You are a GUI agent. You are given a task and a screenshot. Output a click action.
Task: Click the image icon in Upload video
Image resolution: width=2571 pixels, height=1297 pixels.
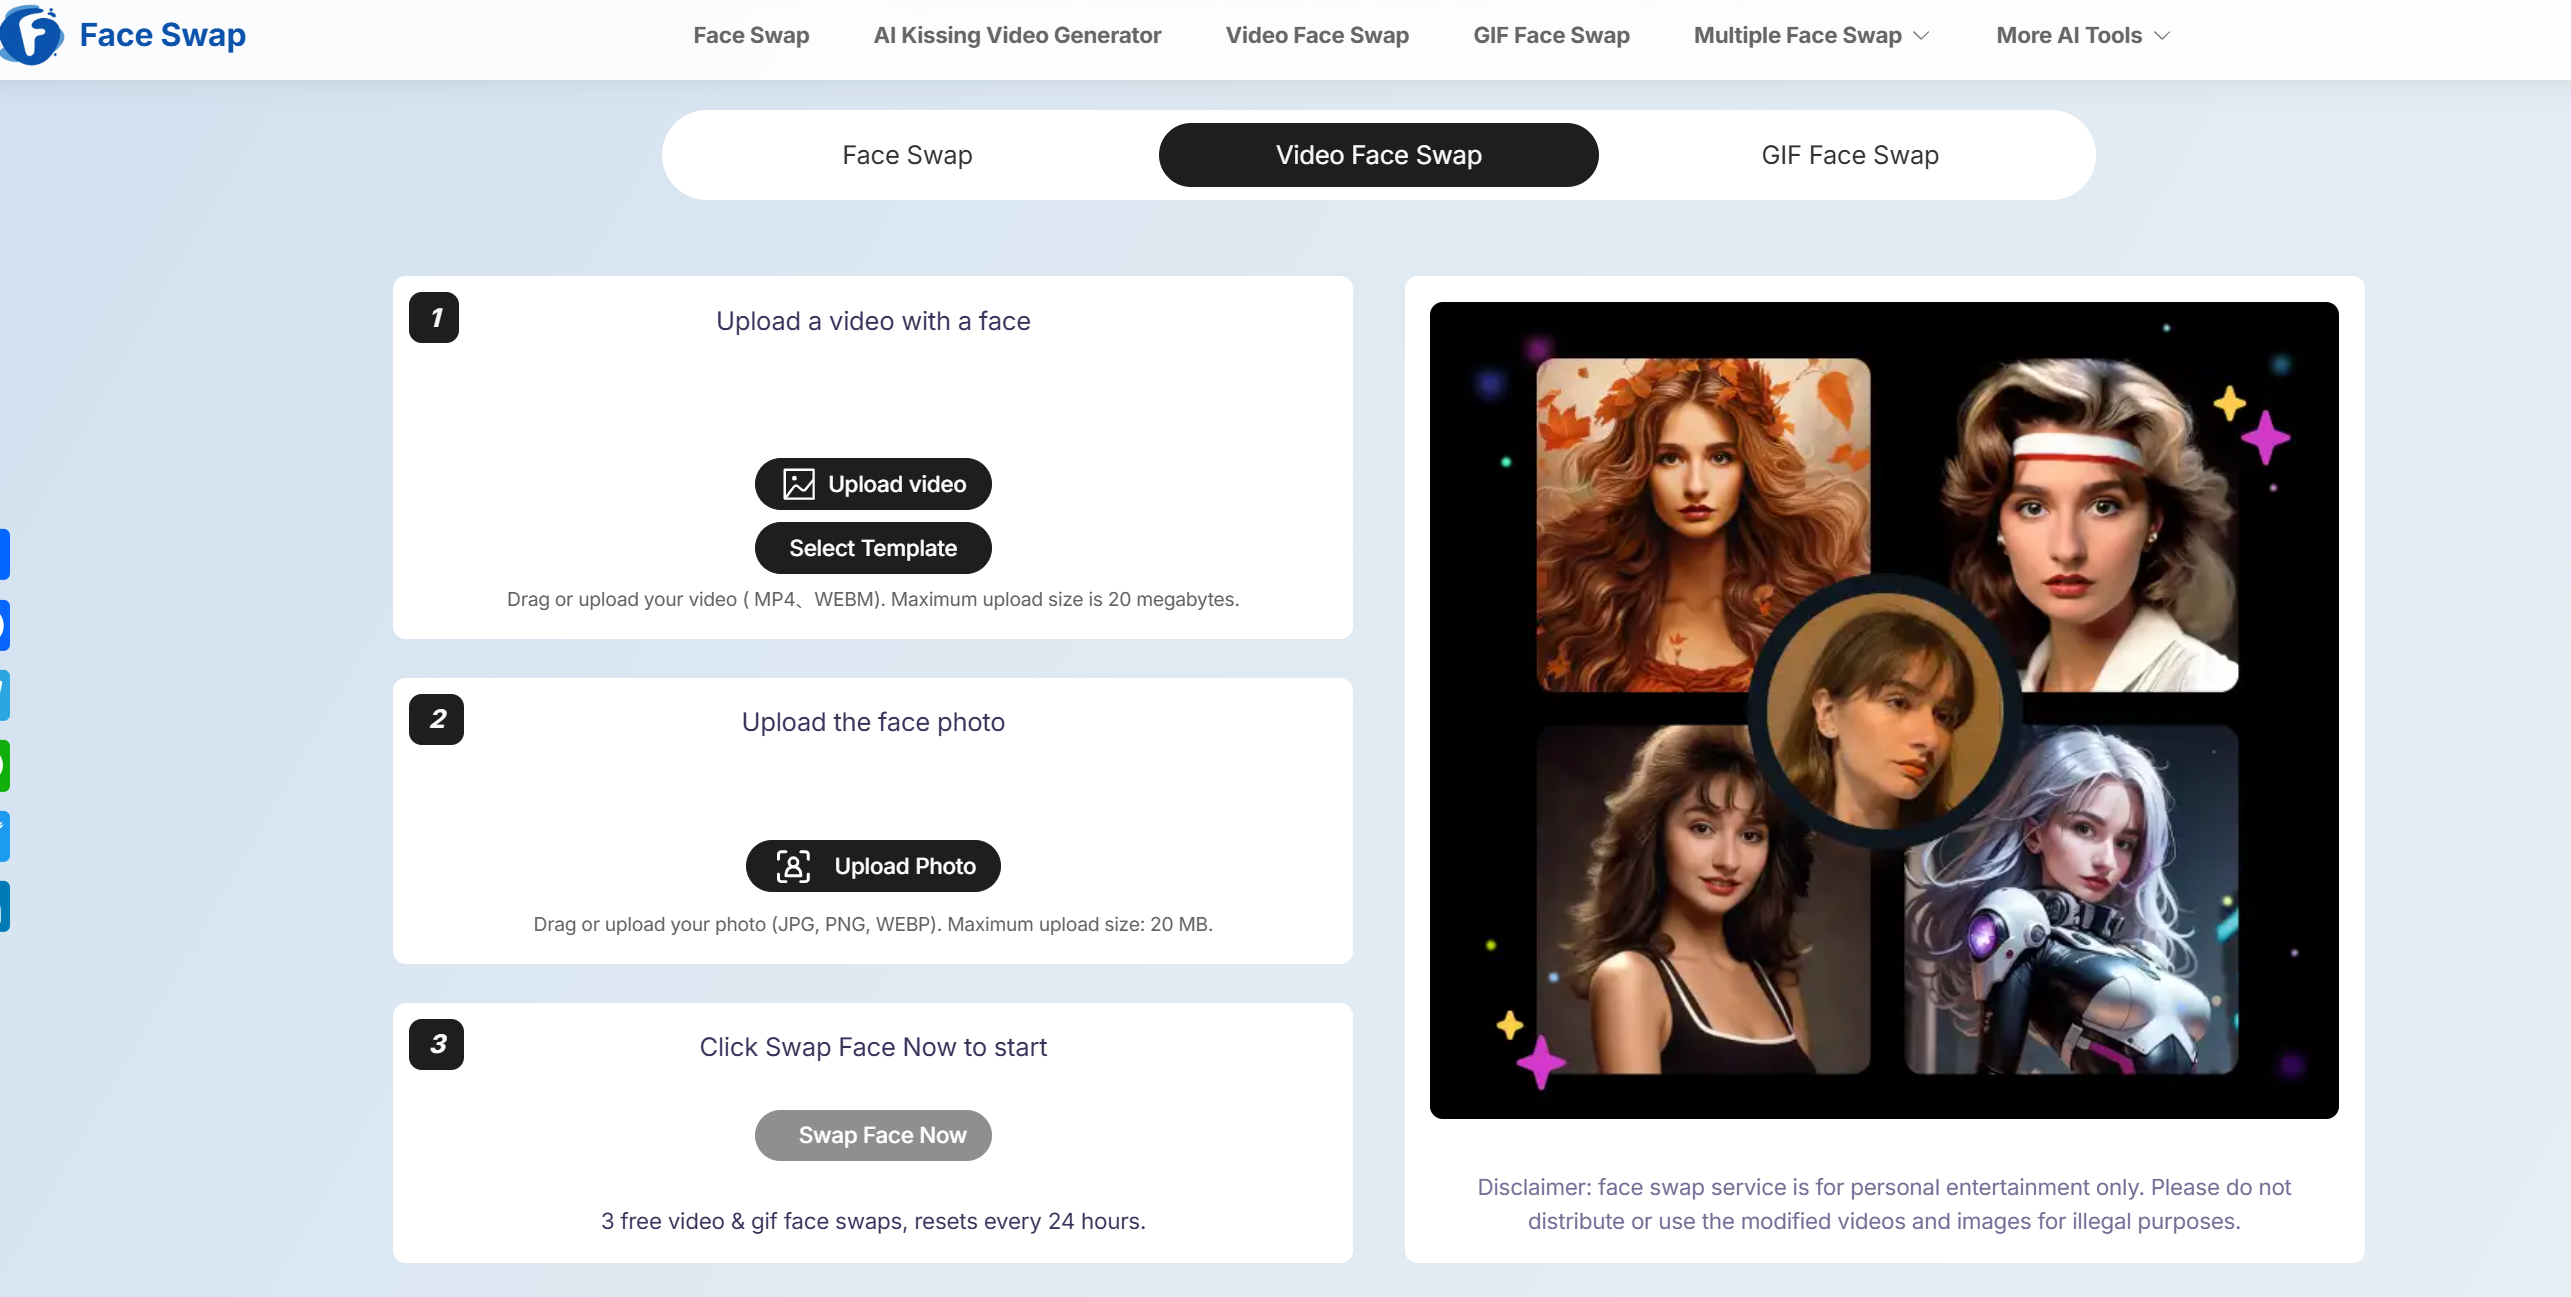798,484
